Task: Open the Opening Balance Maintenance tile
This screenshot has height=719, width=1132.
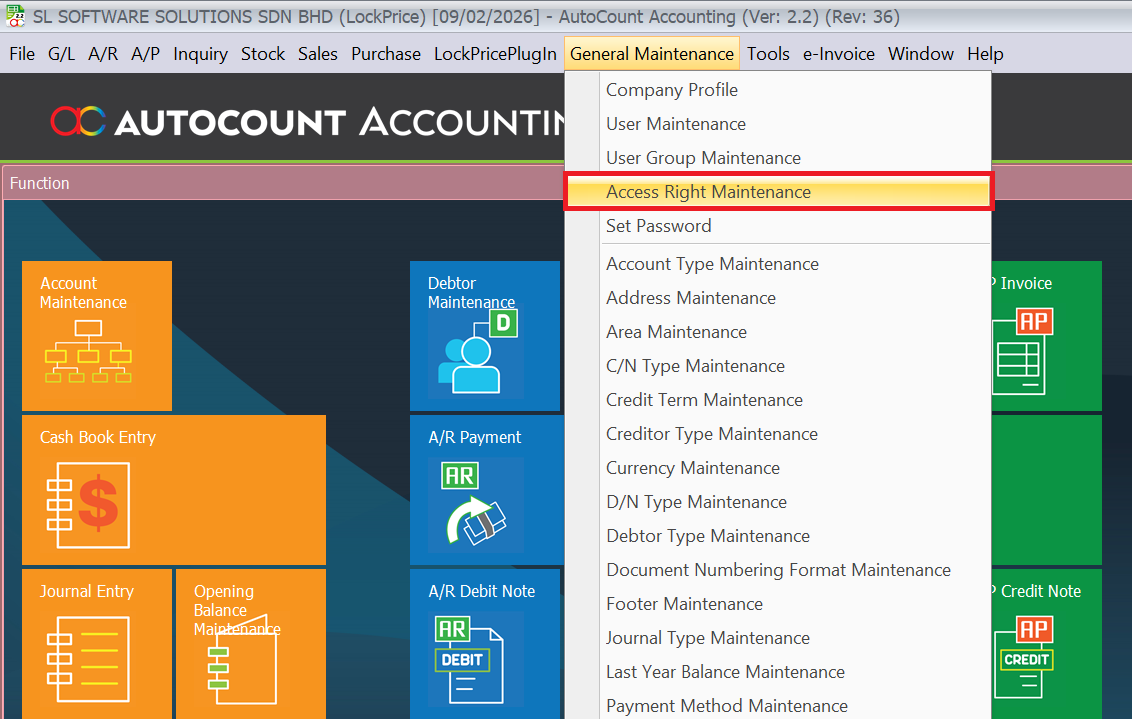Action: (x=250, y=643)
